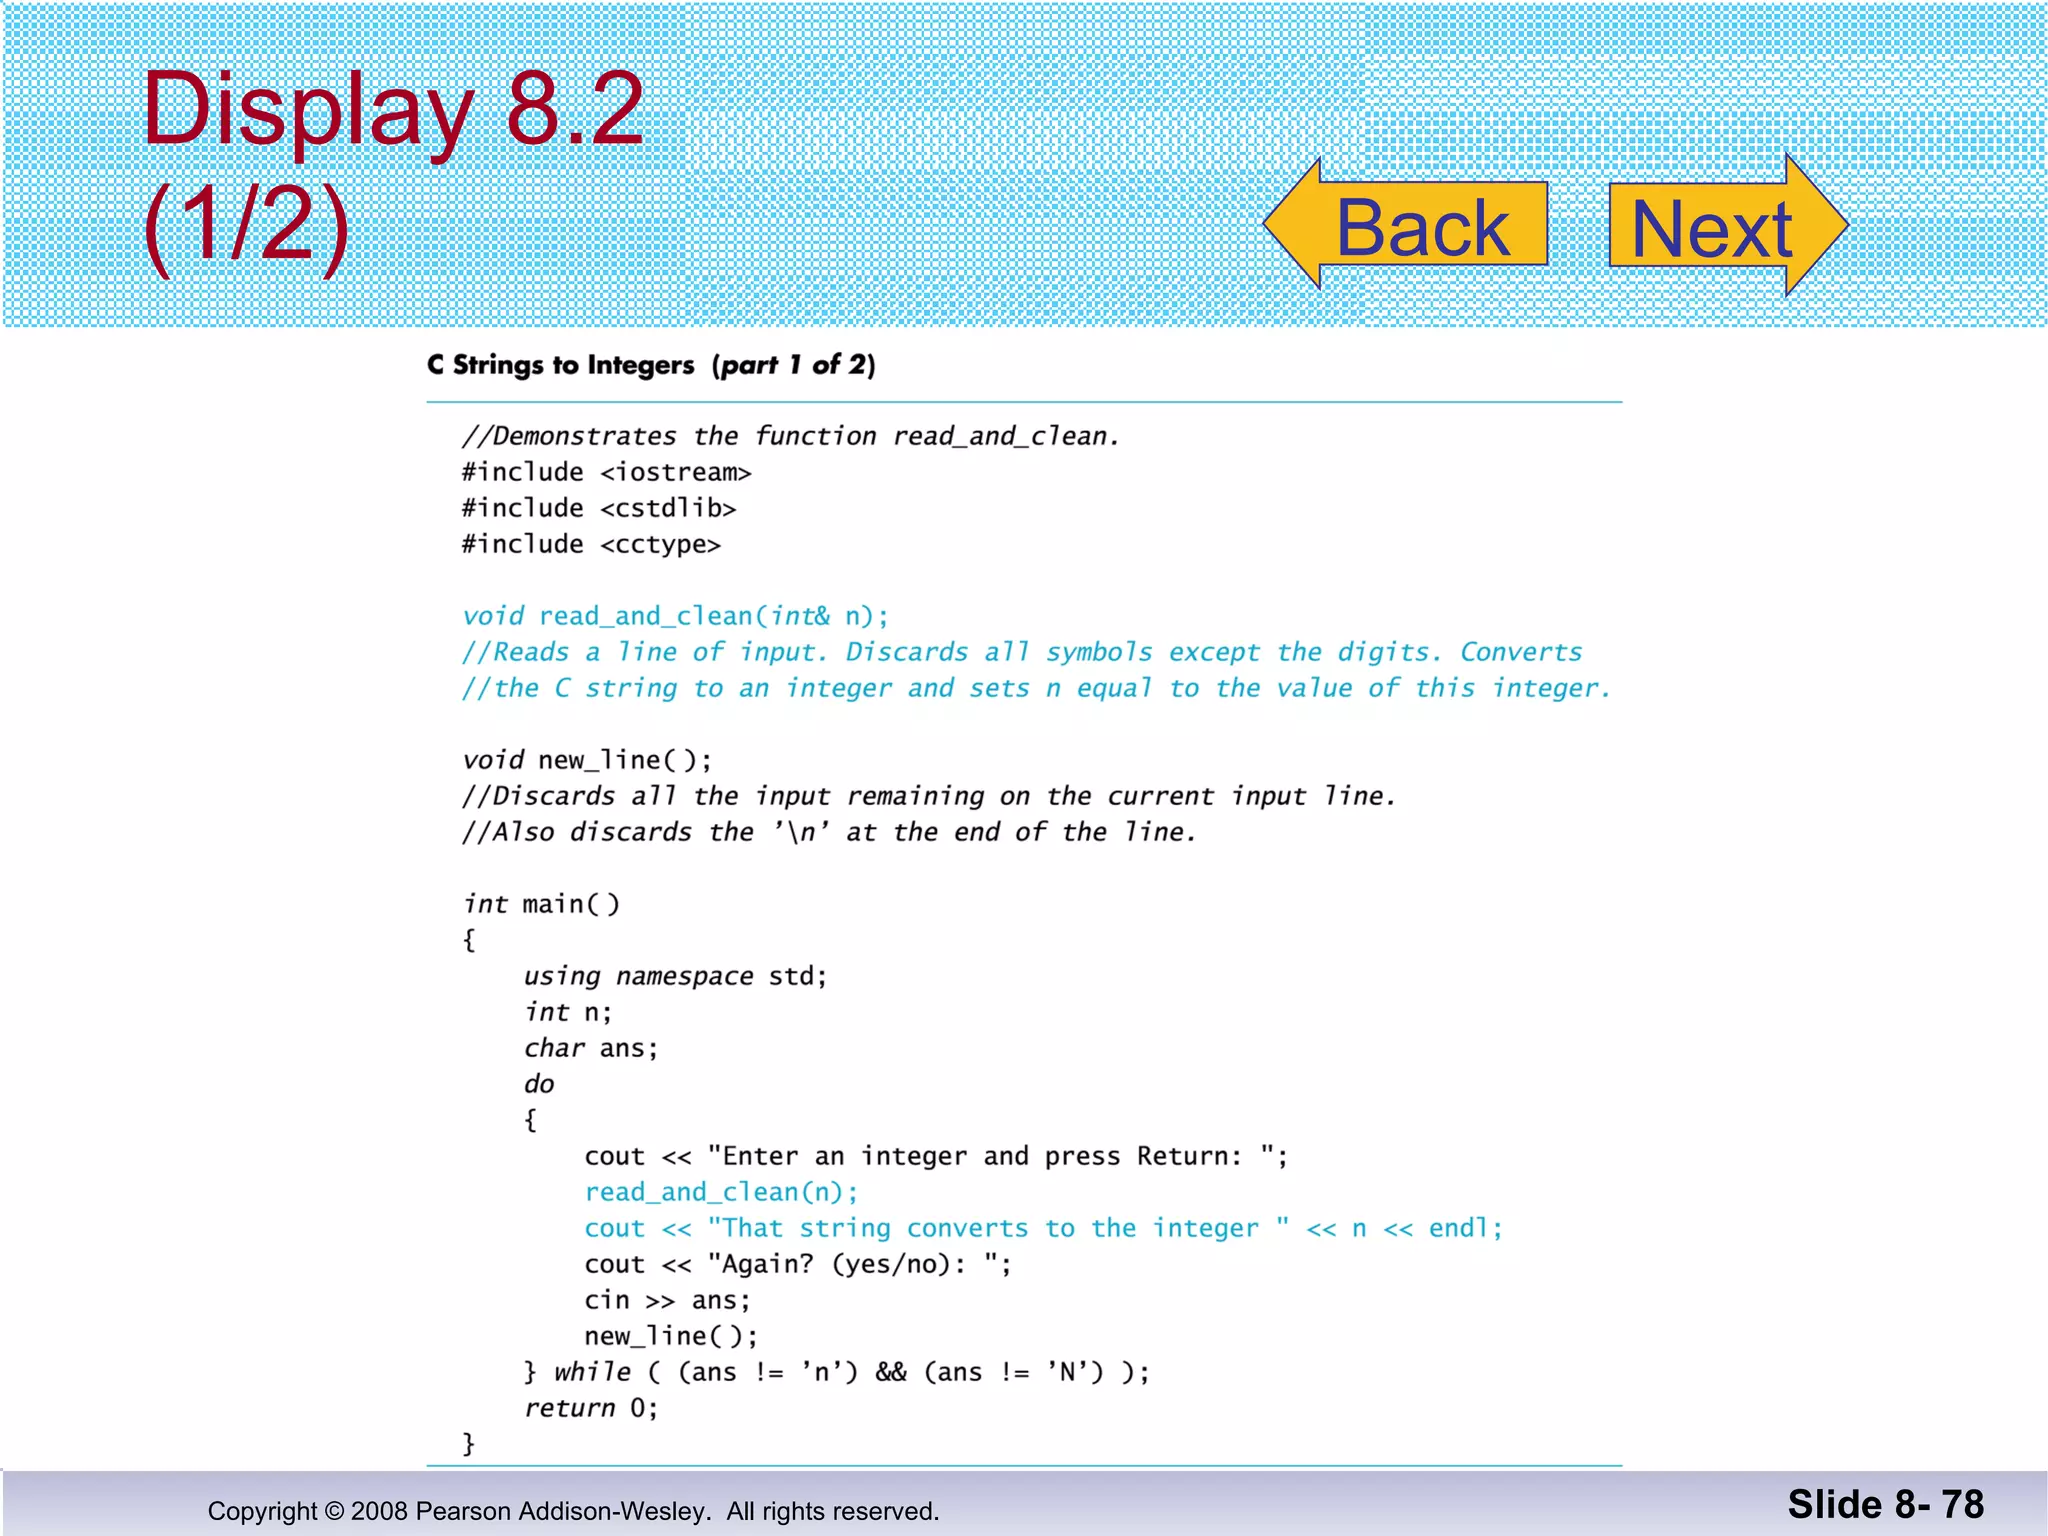This screenshot has width=2048, height=1536.
Task: Click the 'Enter an integer and press Return' line
Action: [937, 1156]
